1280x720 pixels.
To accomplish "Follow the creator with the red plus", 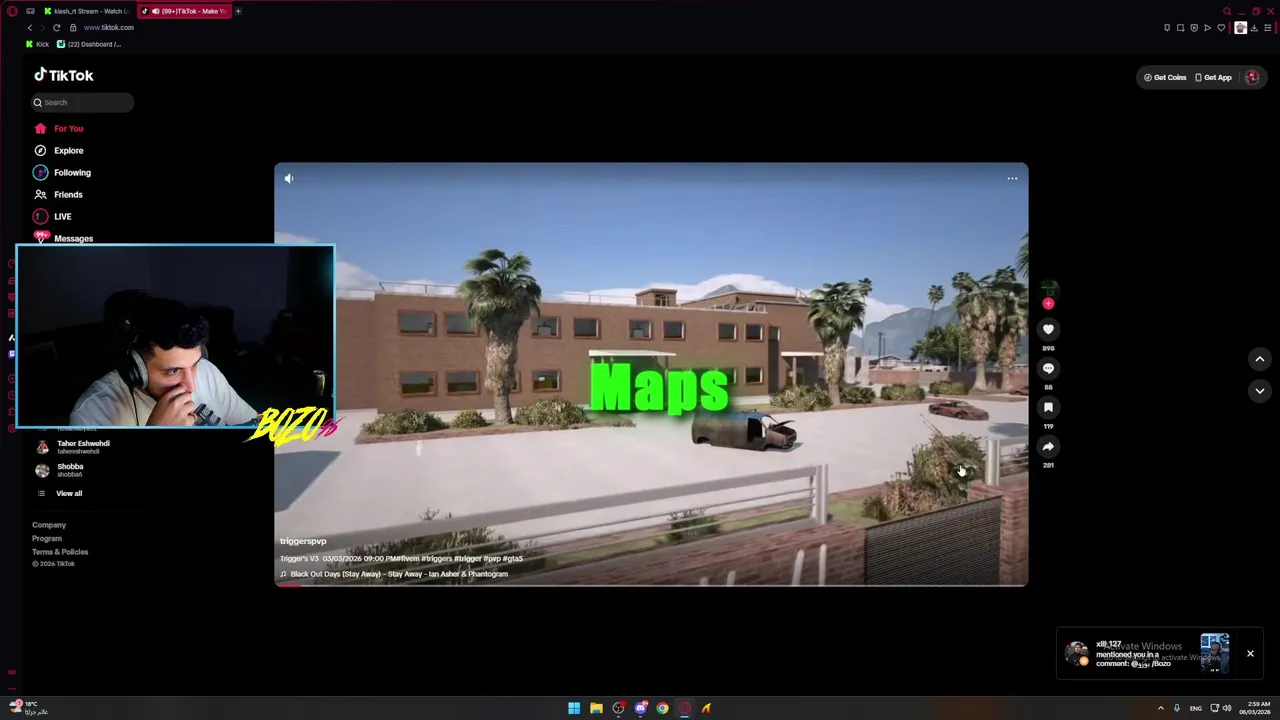I will [1048, 303].
